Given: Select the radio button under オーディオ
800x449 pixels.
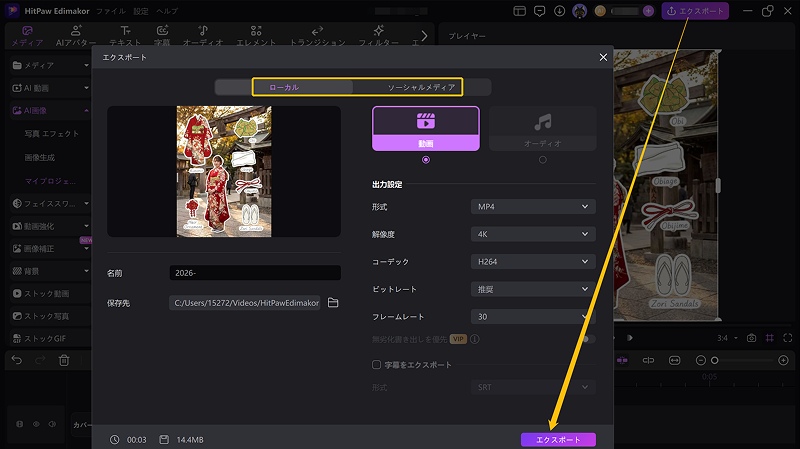Looking at the screenshot, I should point(543,159).
